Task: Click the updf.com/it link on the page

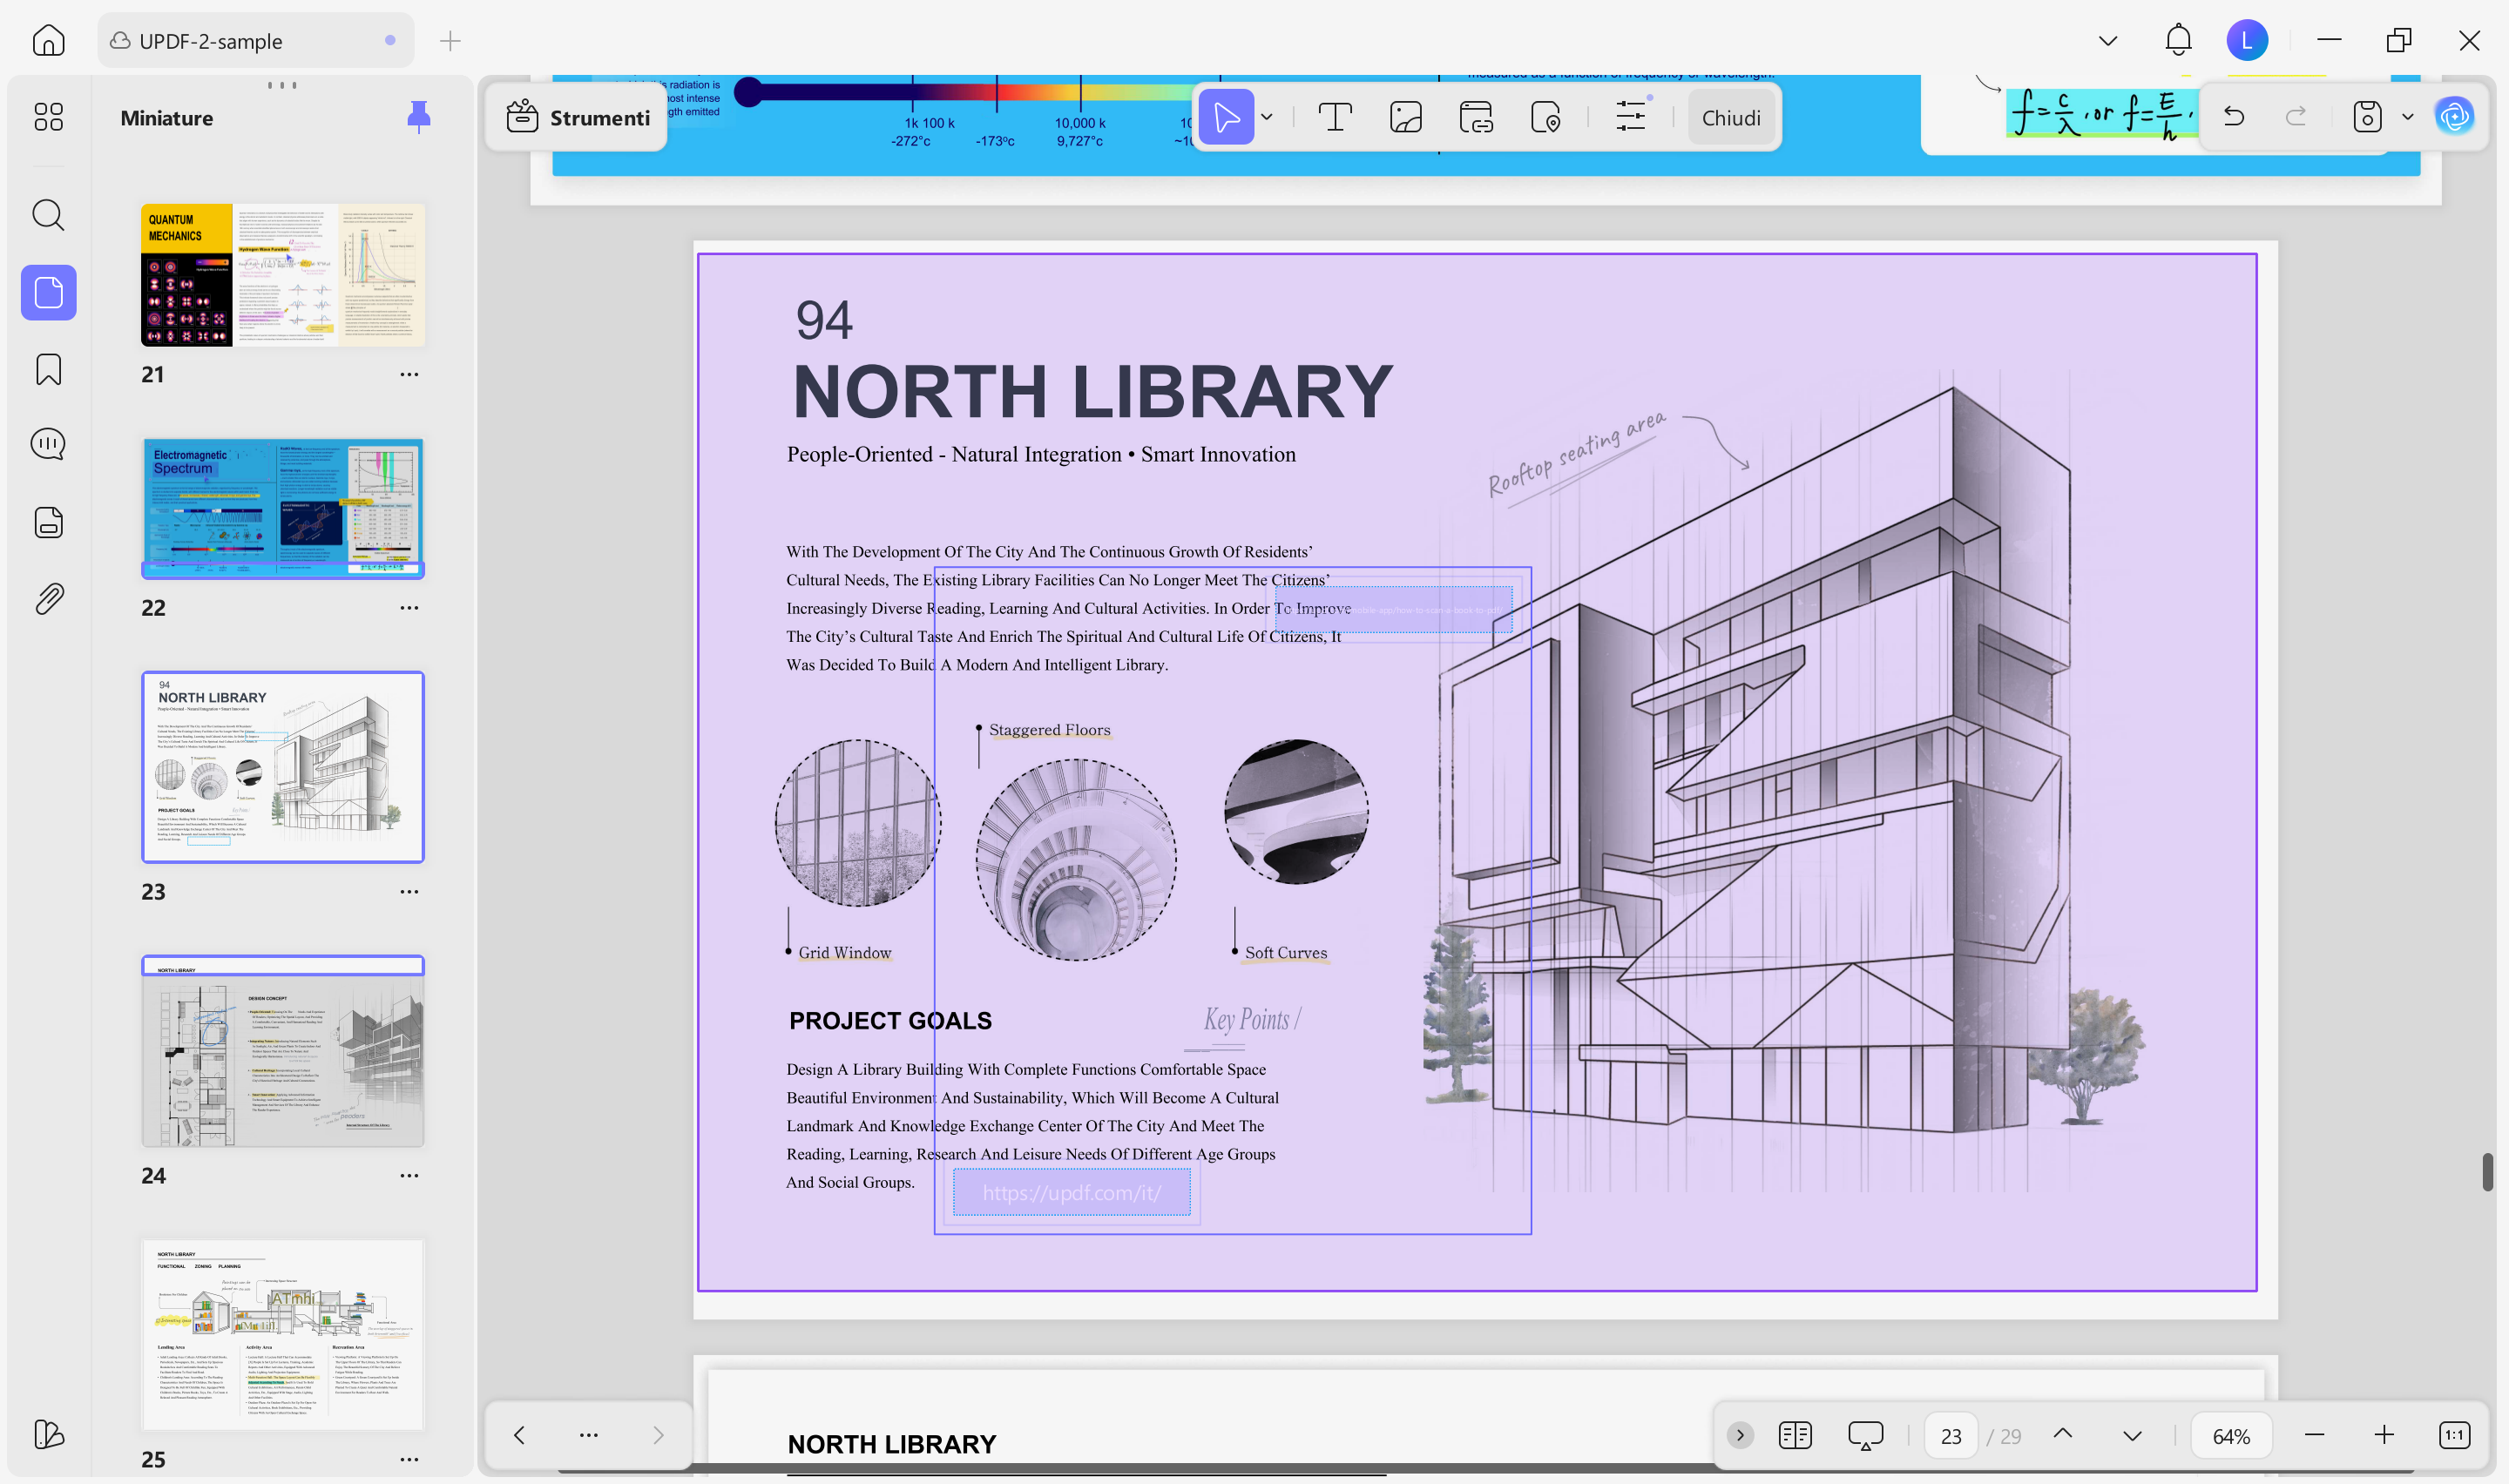Action: [1071, 1192]
